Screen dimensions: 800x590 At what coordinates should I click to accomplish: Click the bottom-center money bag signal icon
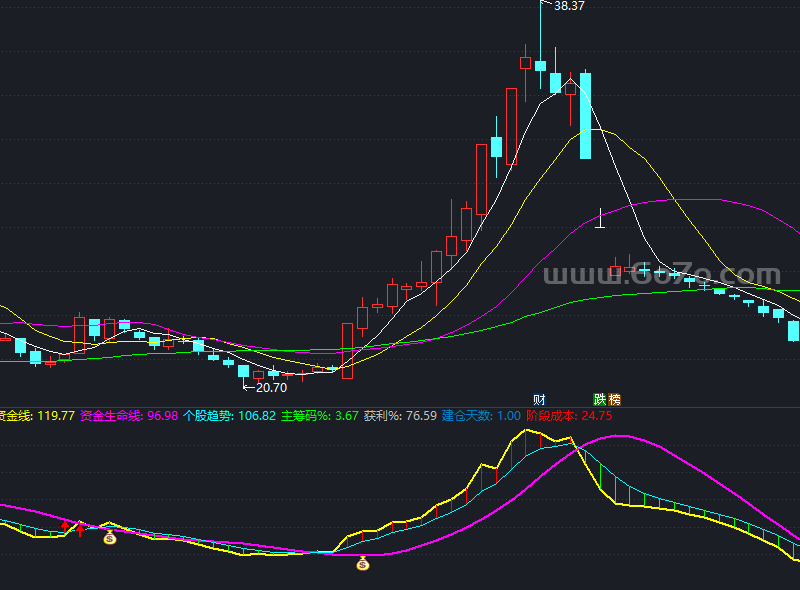pyautogui.click(x=363, y=565)
